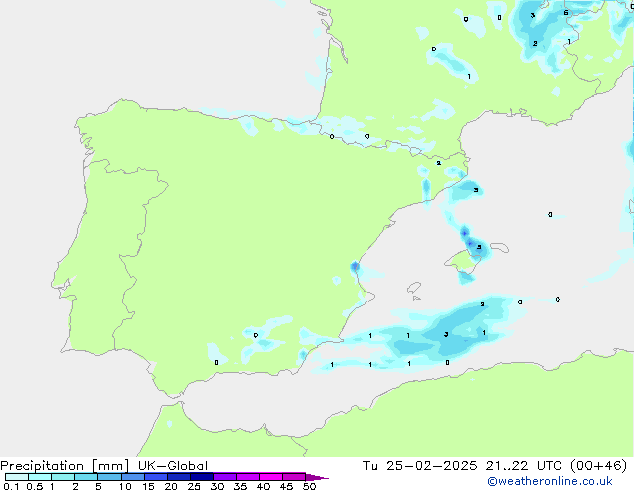Pick the 45–50 mm legend color swatch

pyautogui.click(x=294, y=477)
